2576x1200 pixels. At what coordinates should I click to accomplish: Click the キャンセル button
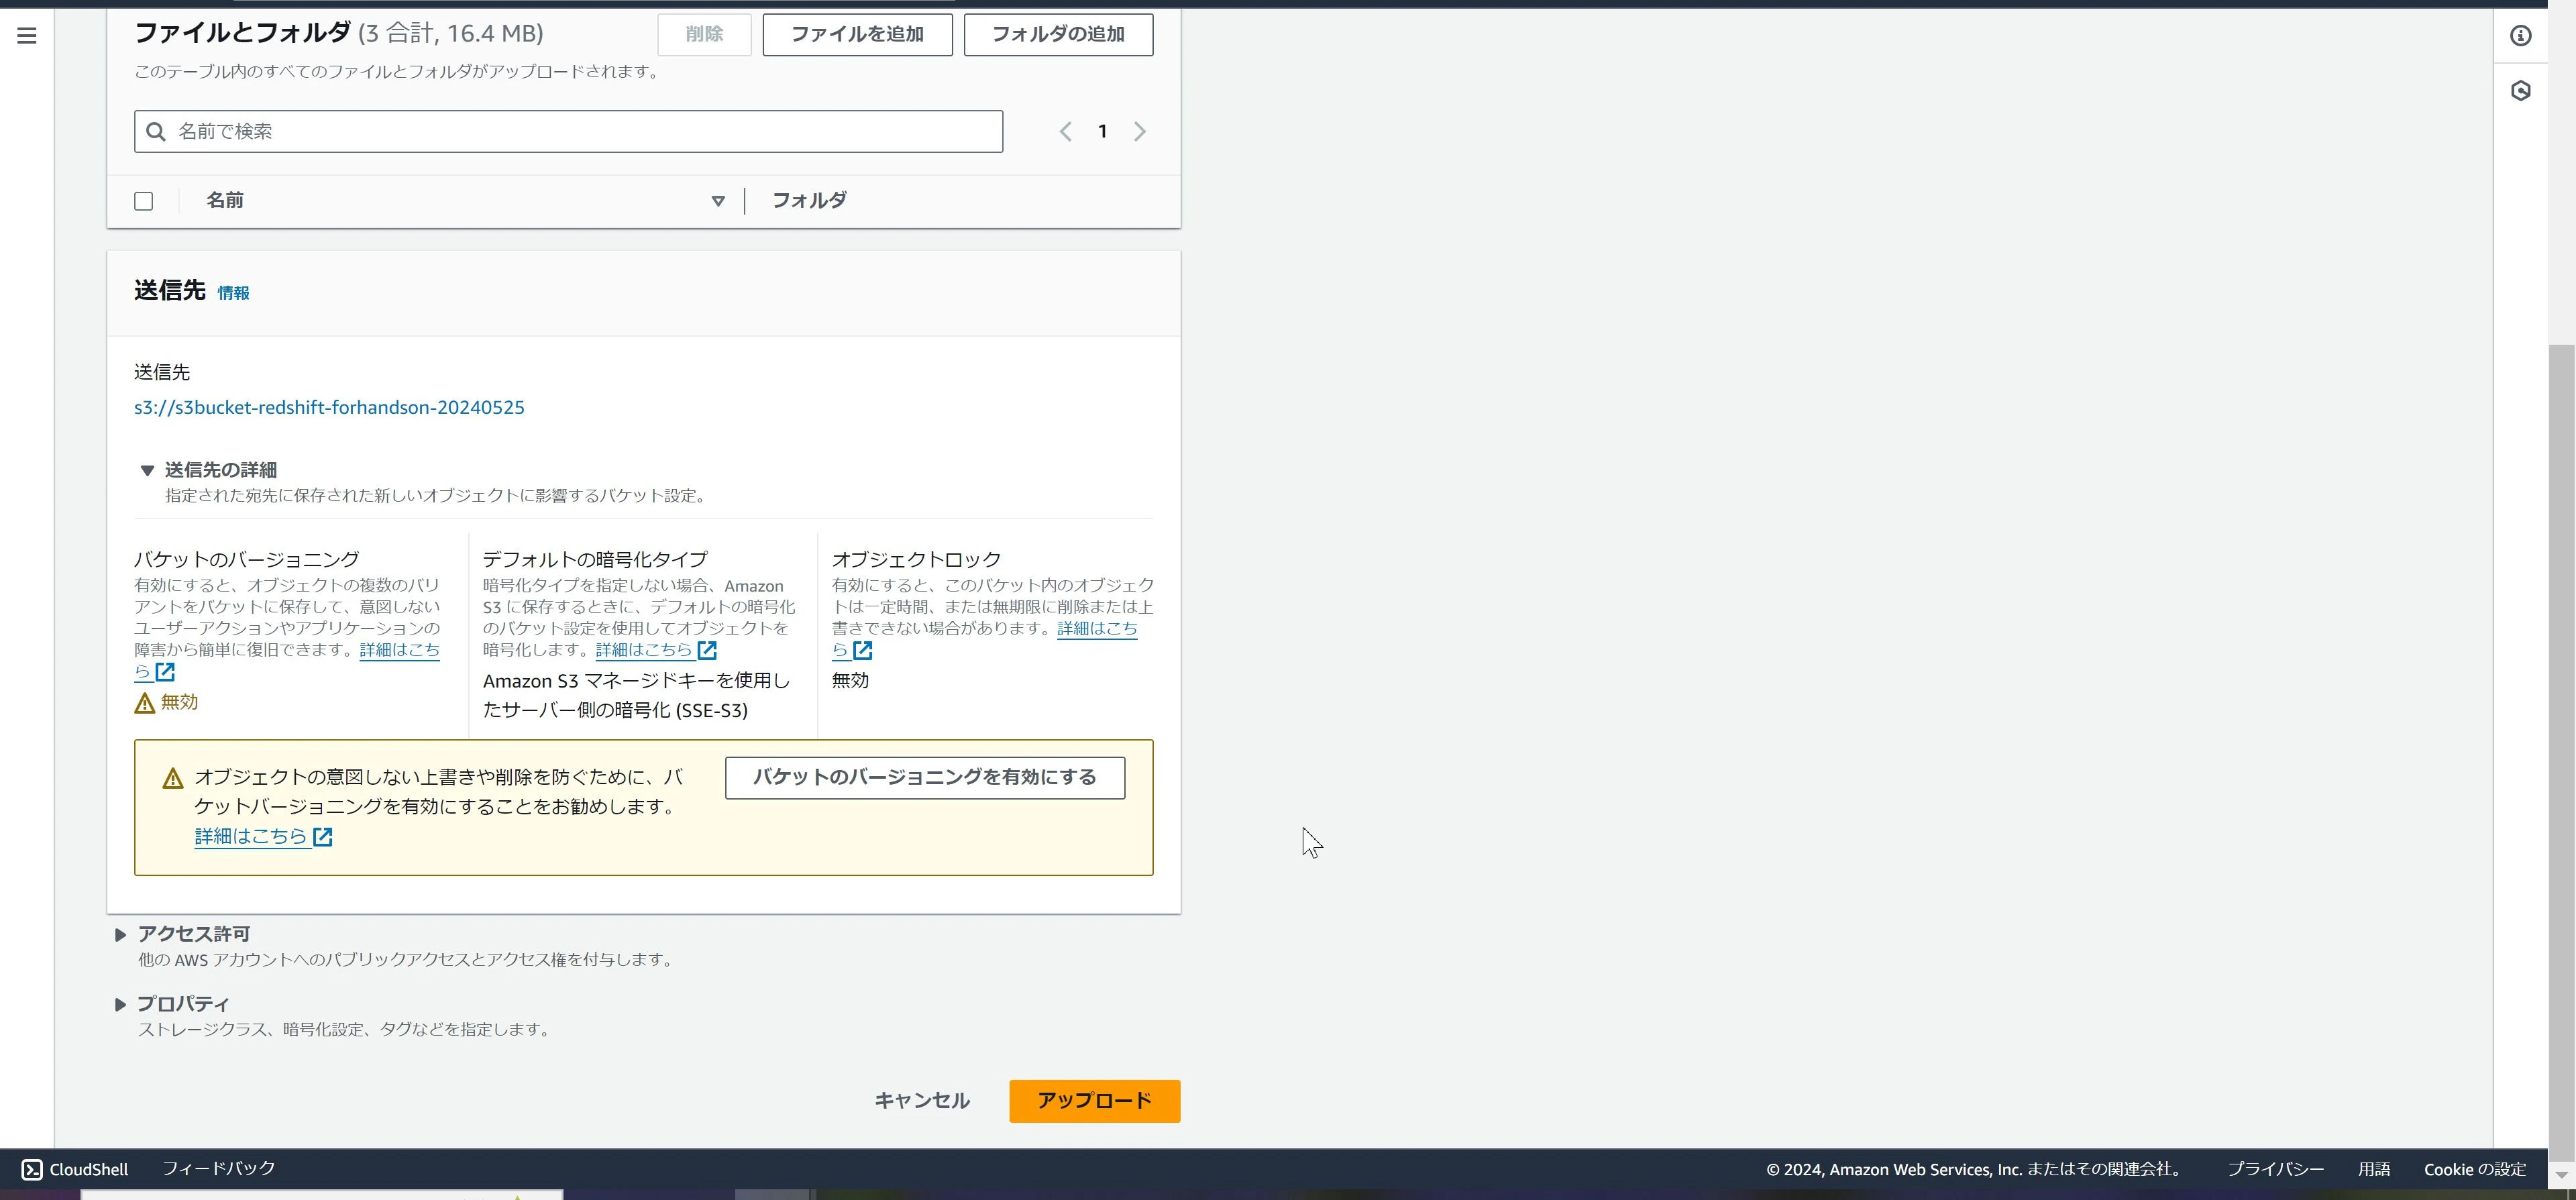(921, 1100)
